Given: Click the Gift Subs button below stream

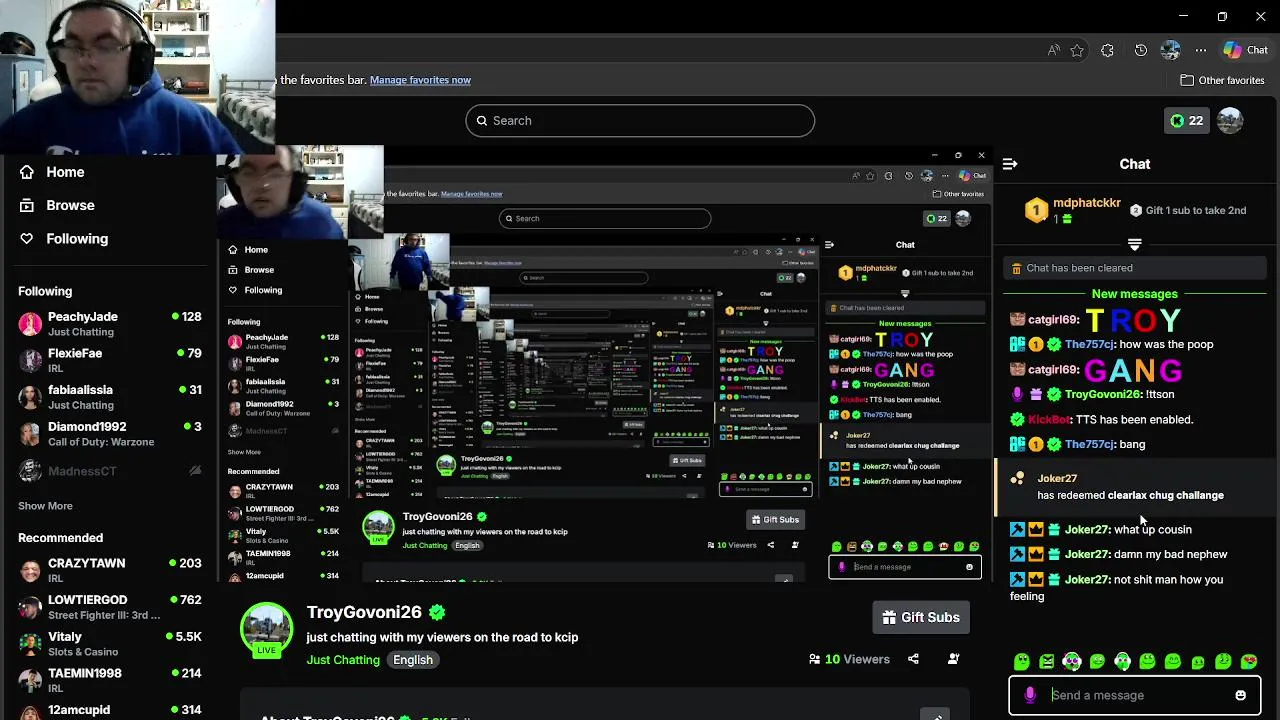Looking at the screenshot, I should 920,617.
